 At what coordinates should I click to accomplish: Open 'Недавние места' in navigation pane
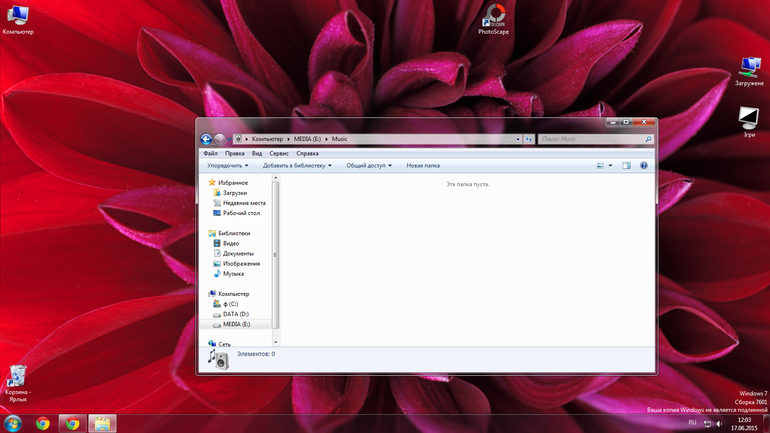point(244,203)
